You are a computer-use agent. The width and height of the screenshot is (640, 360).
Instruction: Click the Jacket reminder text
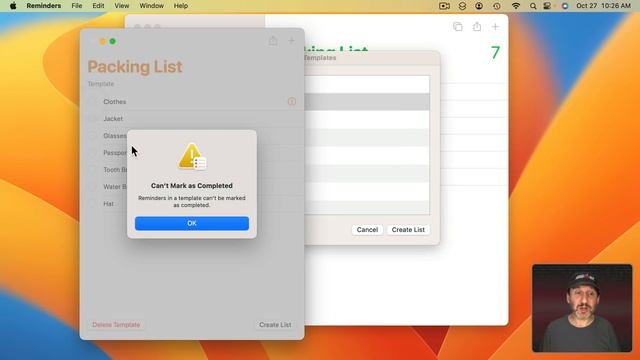coord(113,119)
